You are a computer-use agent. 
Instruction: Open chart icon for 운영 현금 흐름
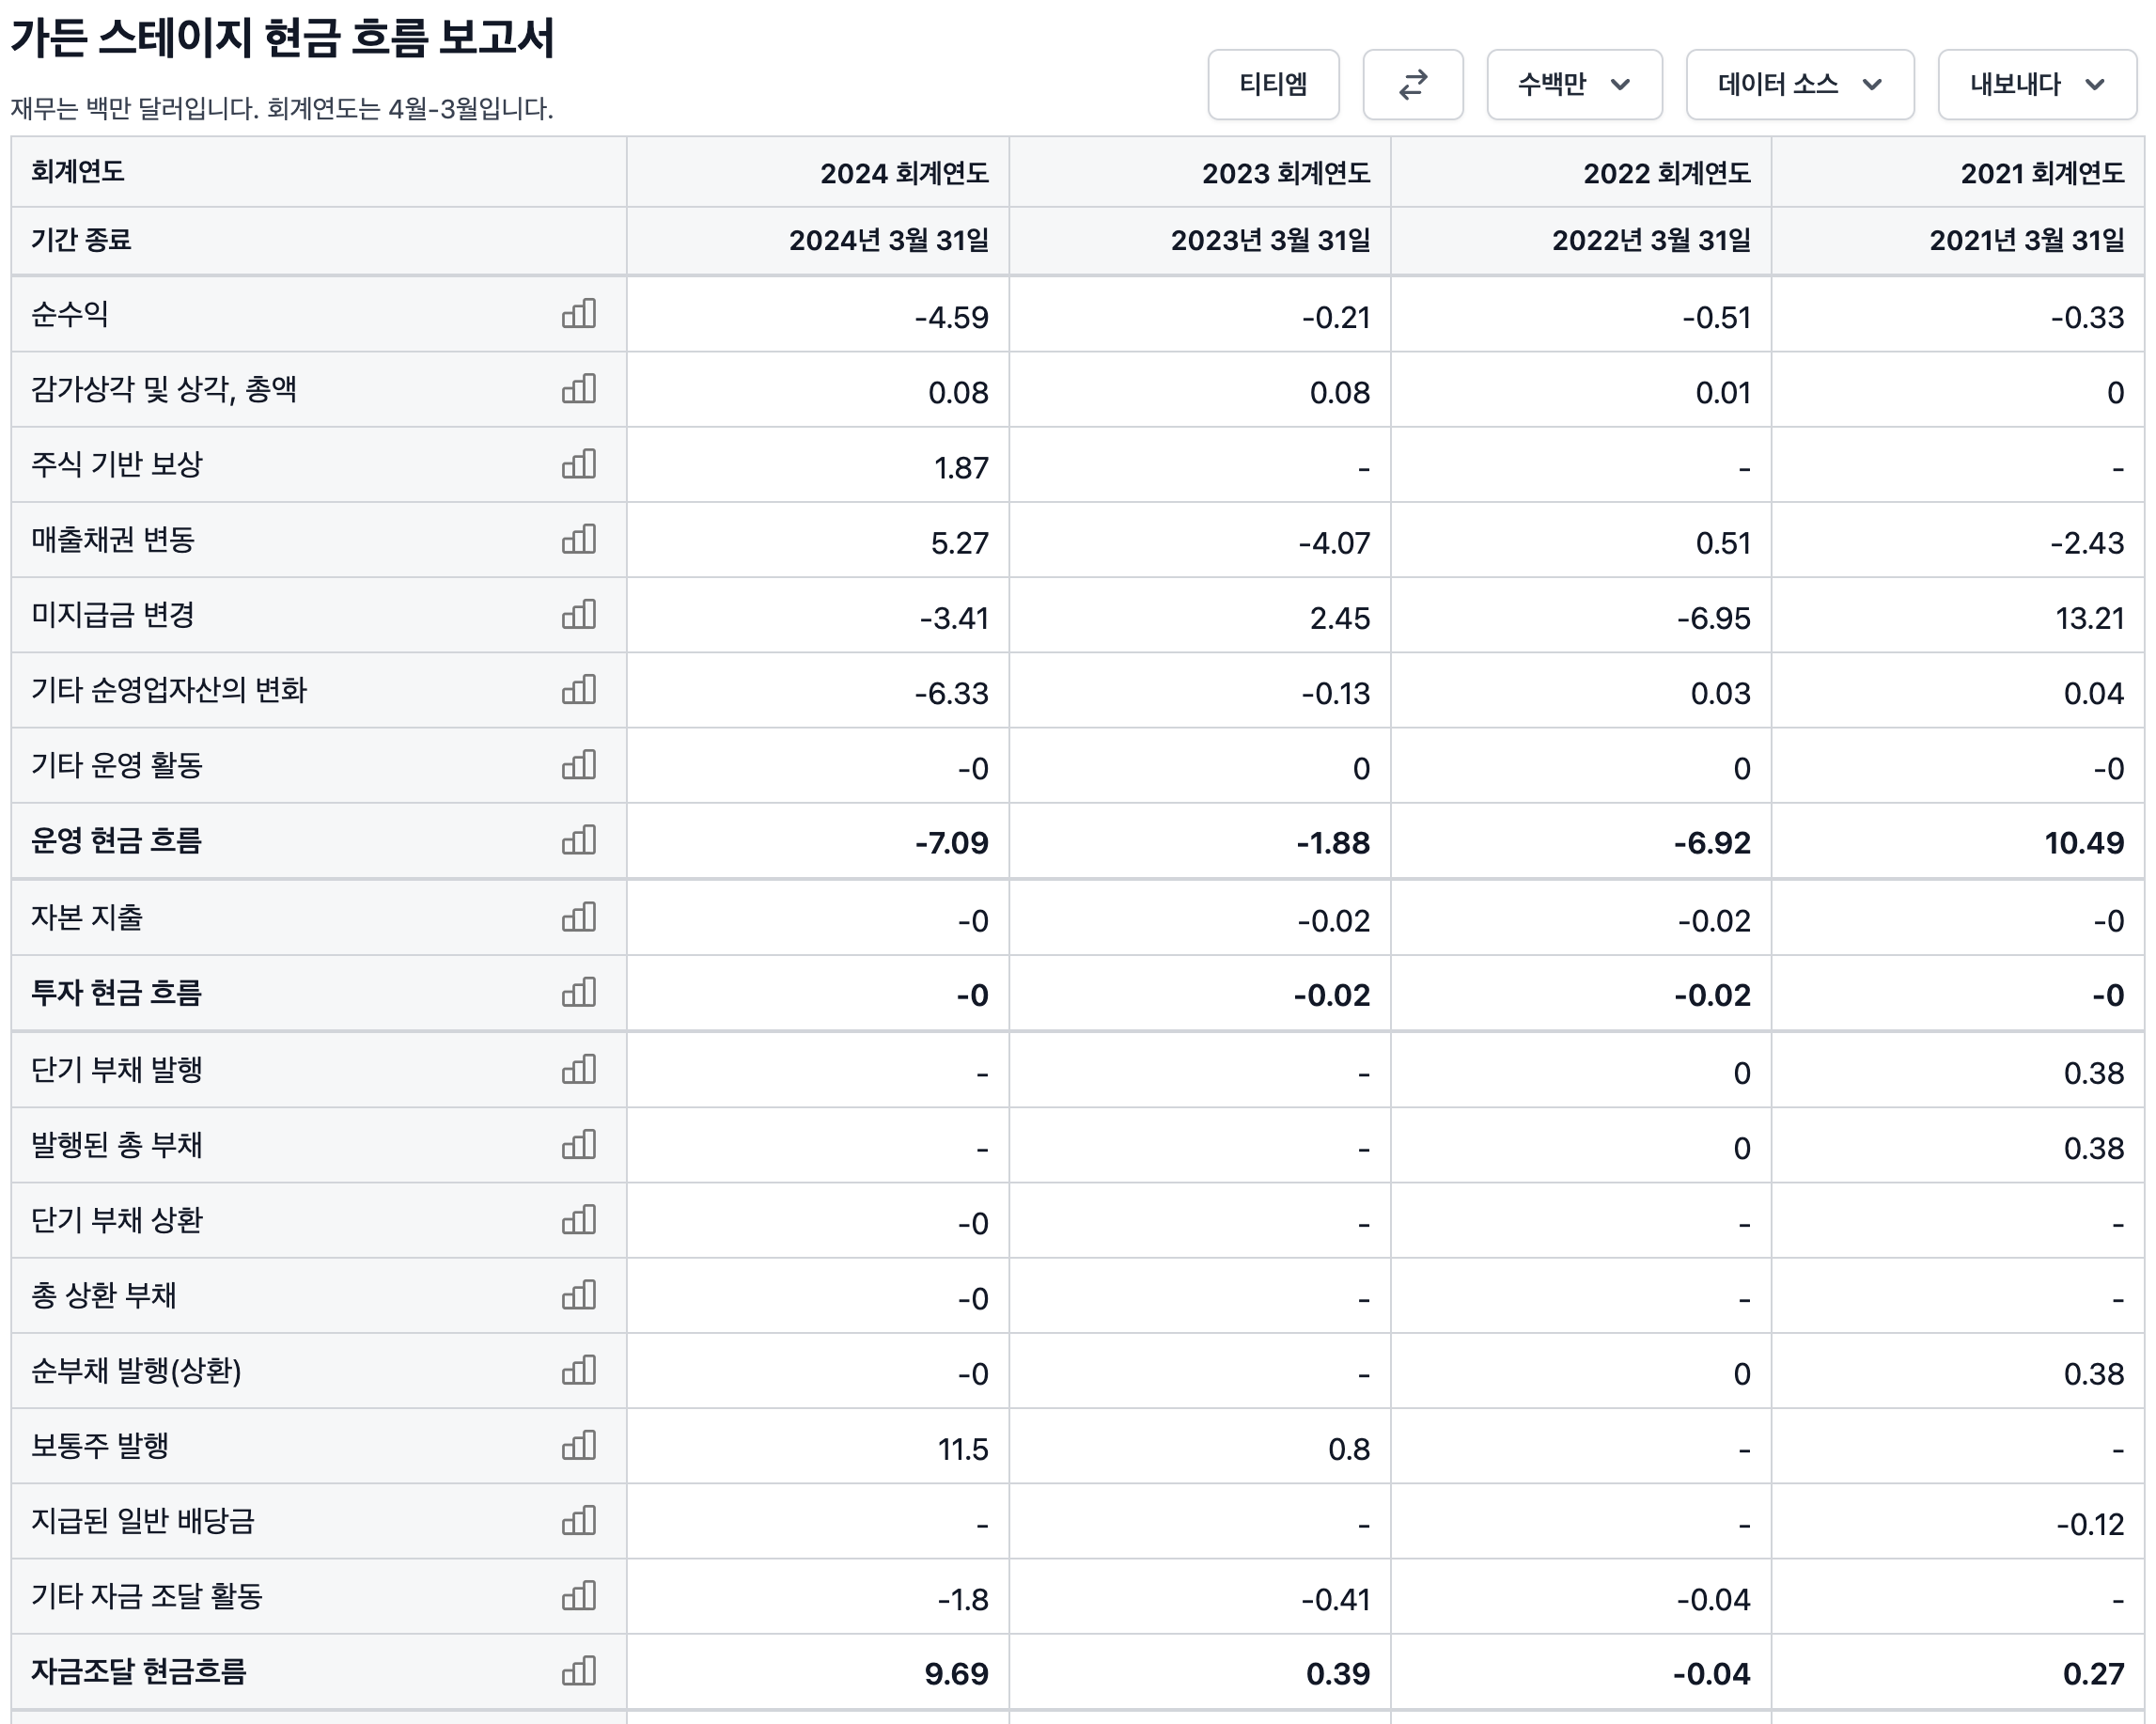pyautogui.click(x=578, y=840)
